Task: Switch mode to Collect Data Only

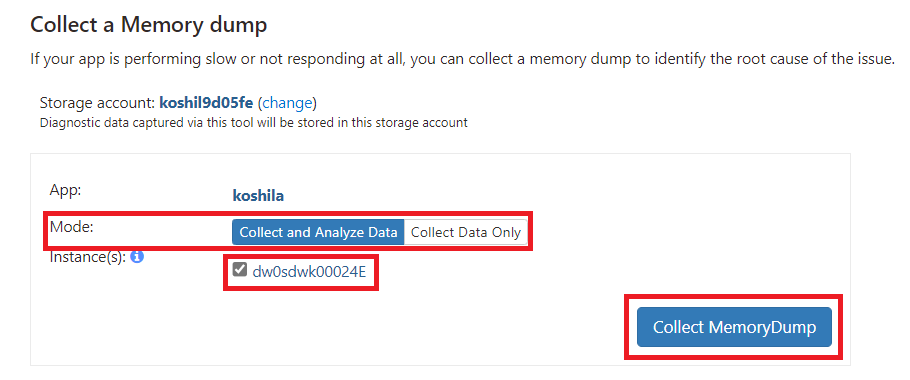Action: [465, 232]
